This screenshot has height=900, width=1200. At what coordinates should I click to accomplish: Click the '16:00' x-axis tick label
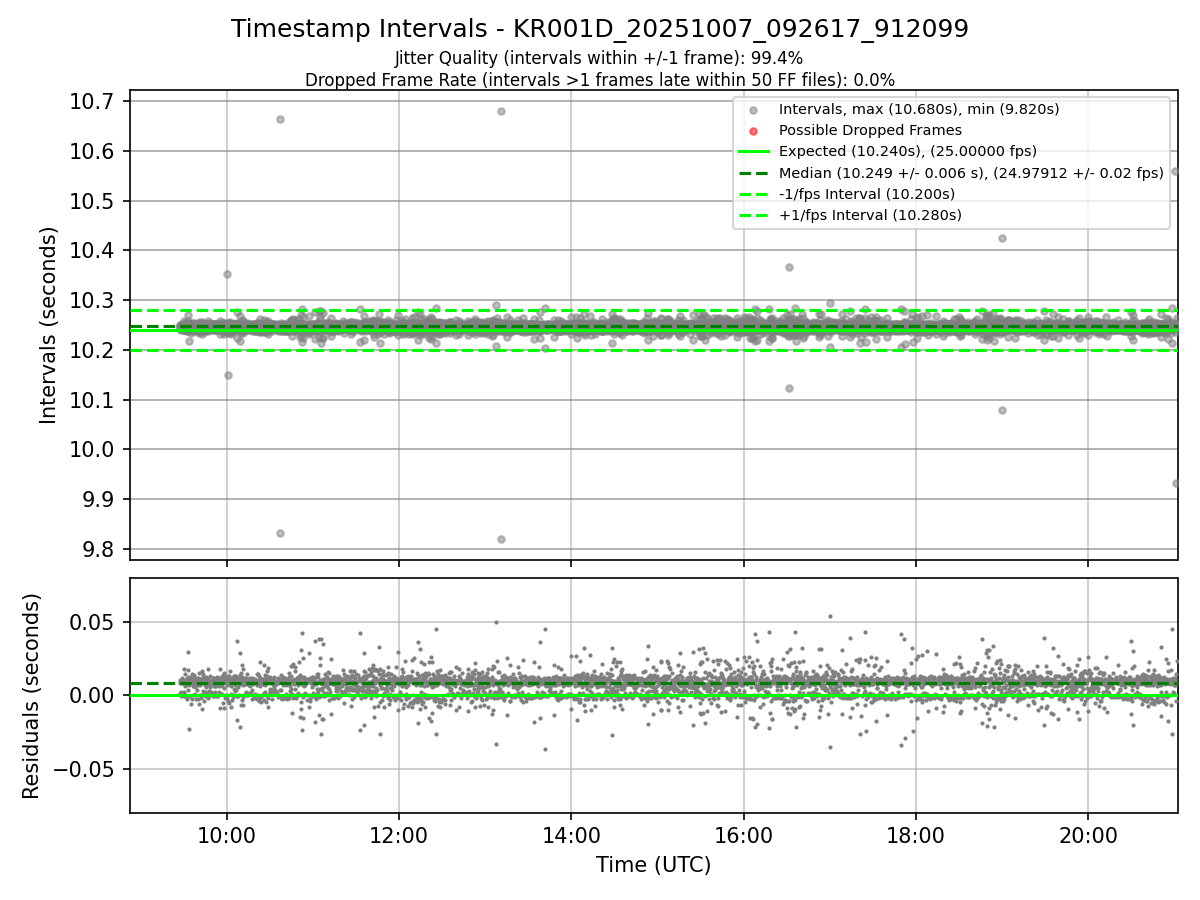click(x=743, y=835)
